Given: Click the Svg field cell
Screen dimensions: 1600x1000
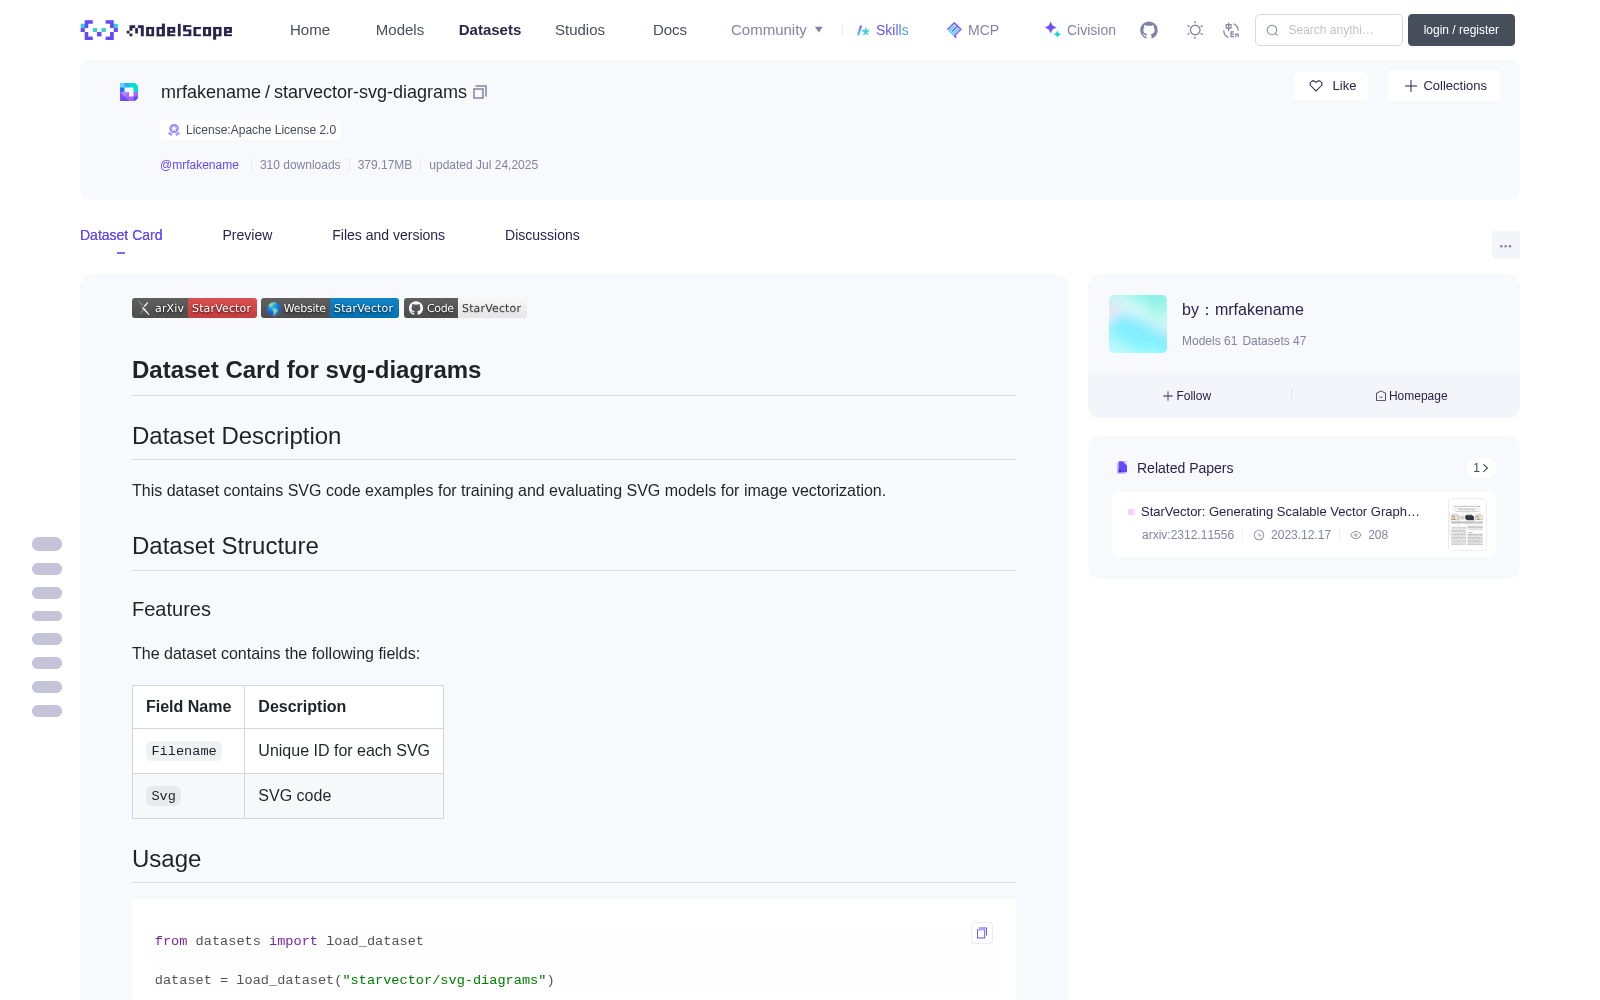Looking at the screenshot, I should 188,796.
